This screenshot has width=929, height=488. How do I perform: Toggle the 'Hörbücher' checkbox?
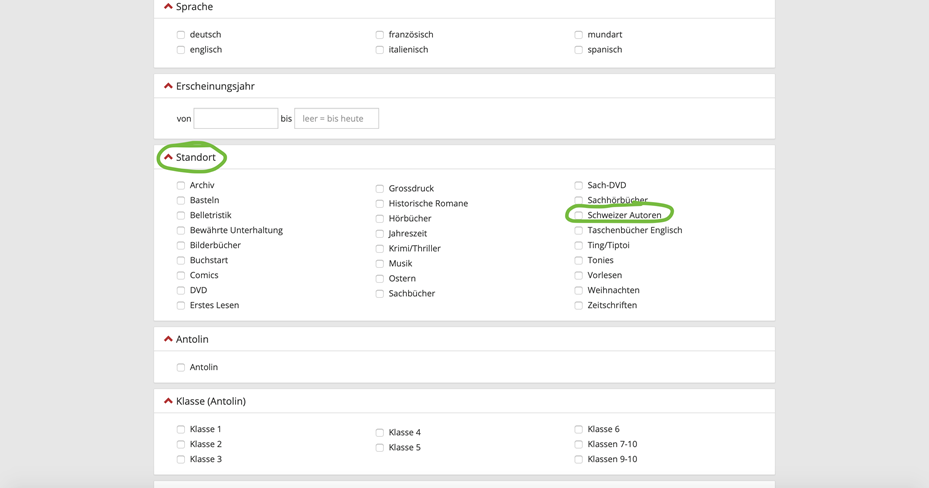click(x=380, y=219)
